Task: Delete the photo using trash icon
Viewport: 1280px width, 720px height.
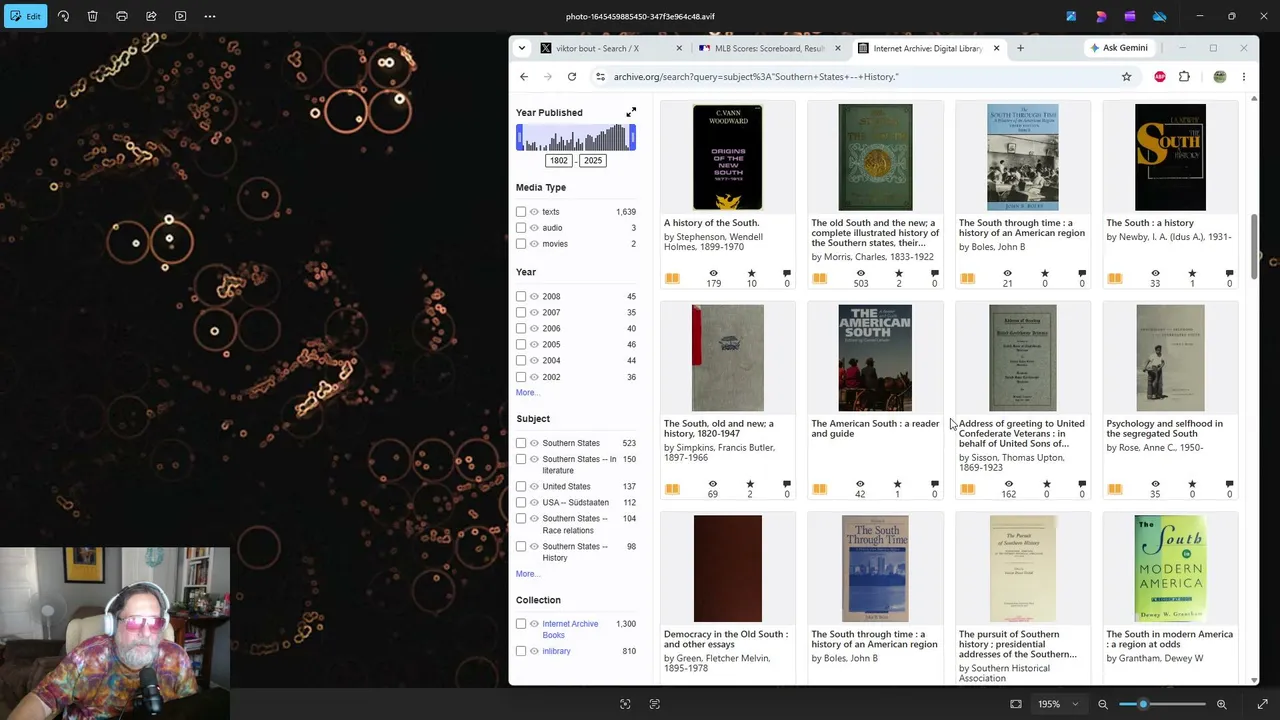Action: (92, 16)
